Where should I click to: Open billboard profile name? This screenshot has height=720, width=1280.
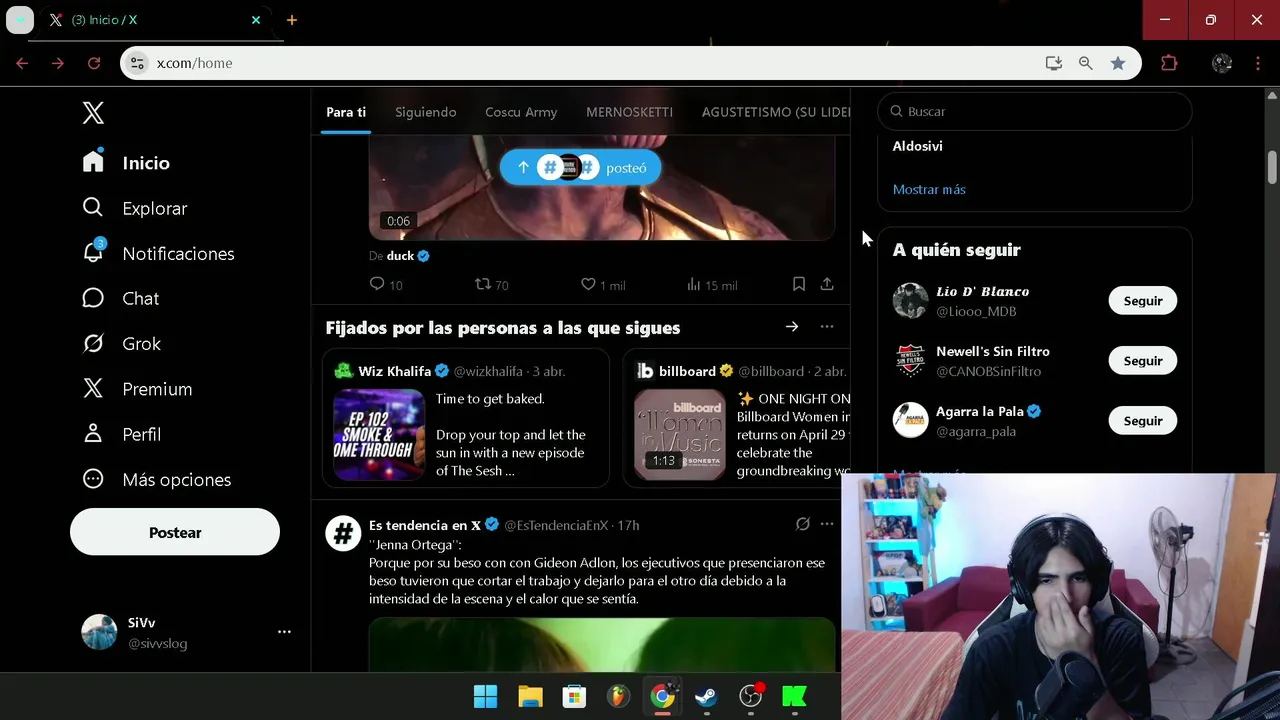687,371
